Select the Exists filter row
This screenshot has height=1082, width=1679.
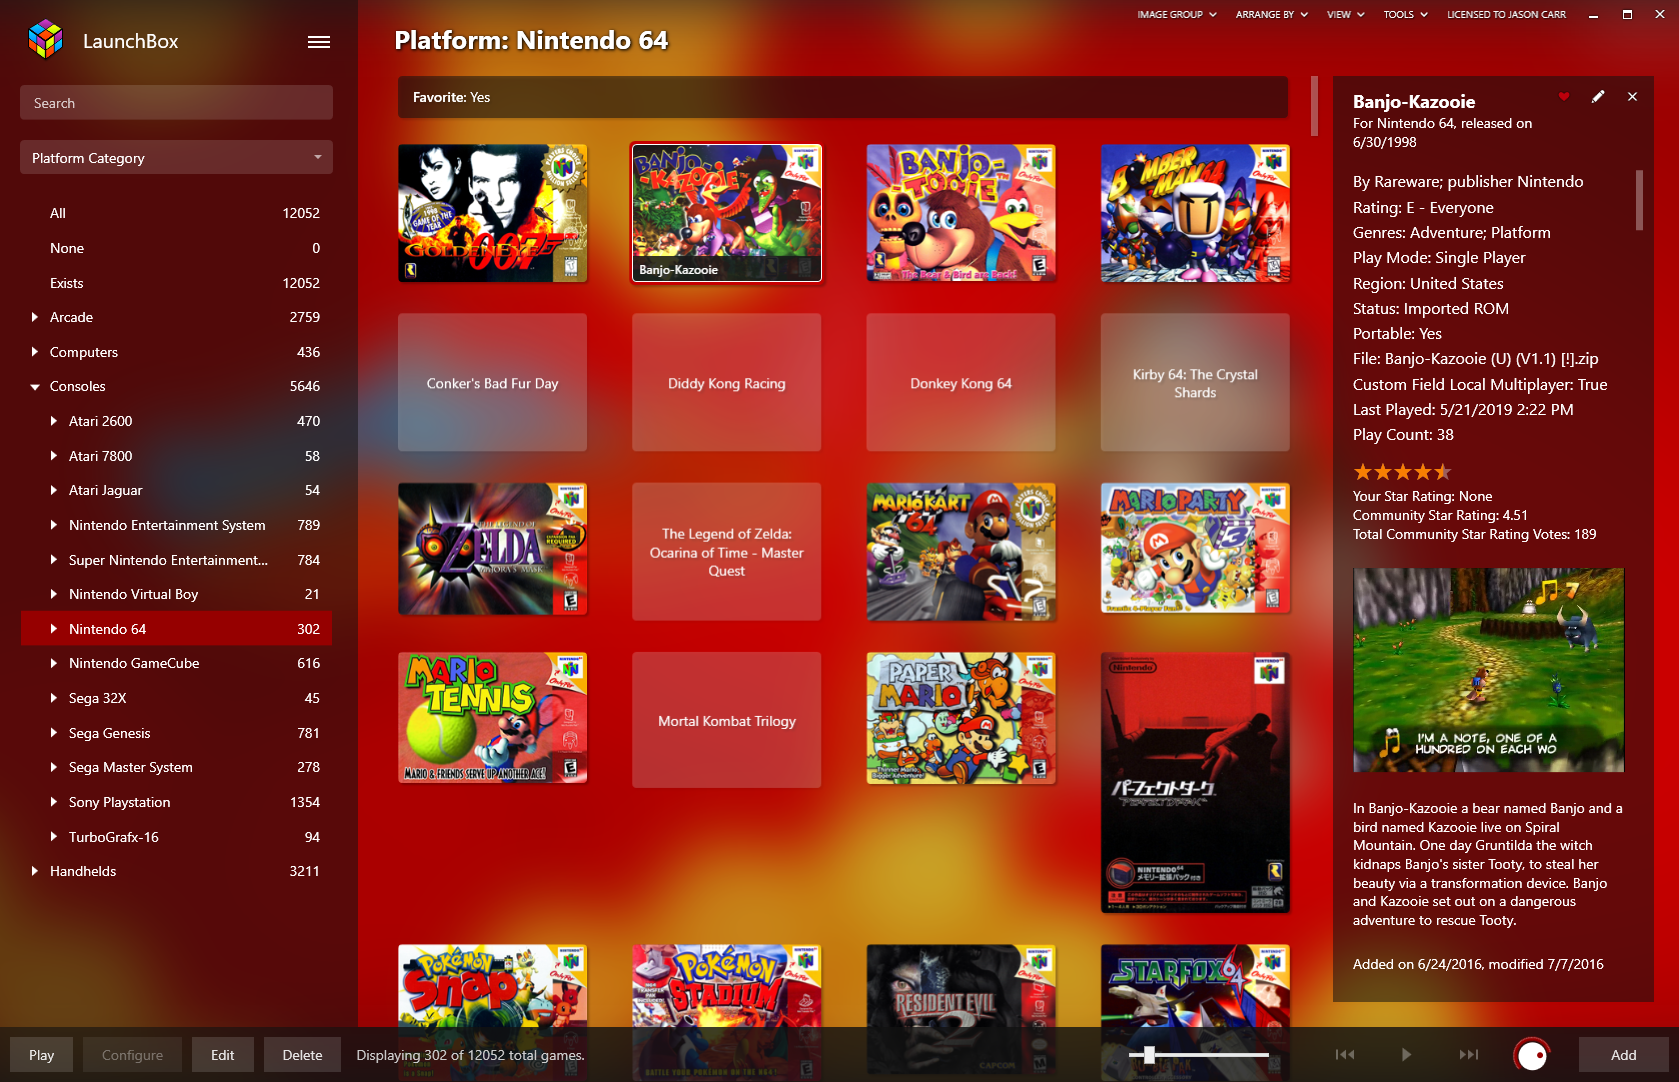[x=176, y=283]
